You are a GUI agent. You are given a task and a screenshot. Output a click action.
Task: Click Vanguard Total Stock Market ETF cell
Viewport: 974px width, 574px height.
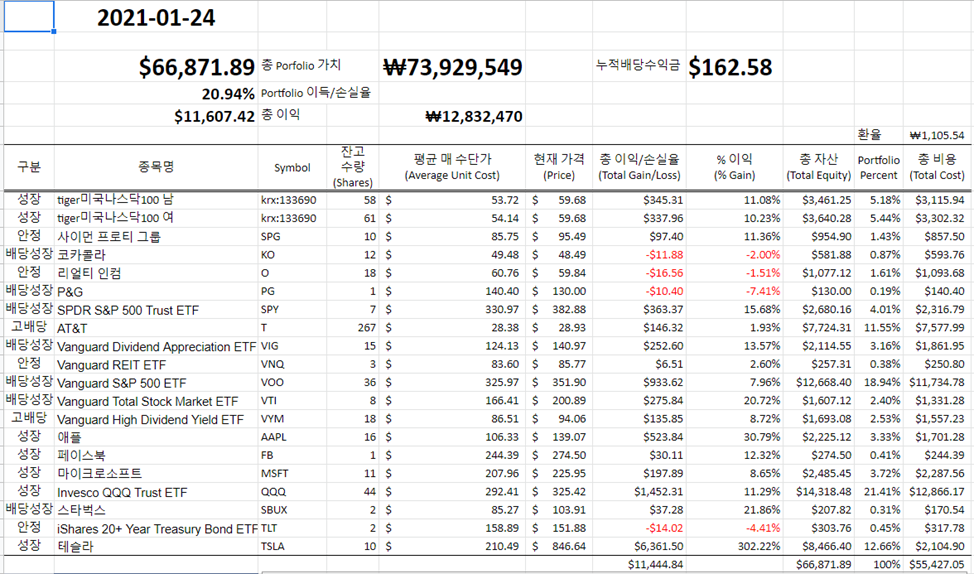click(156, 401)
